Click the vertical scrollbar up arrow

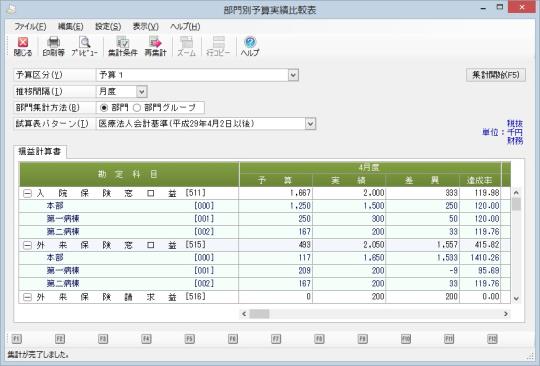[x=516, y=192]
